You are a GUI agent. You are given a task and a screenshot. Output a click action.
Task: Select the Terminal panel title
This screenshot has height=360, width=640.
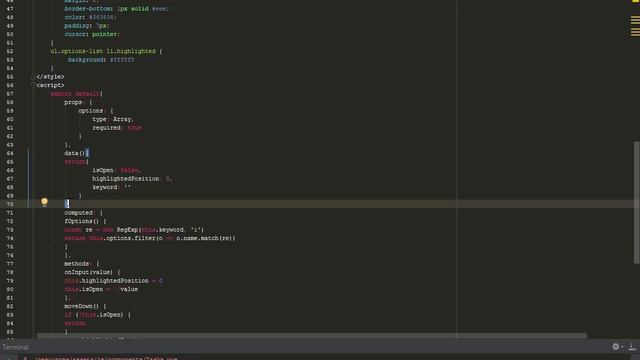click(x=15, y=347)
